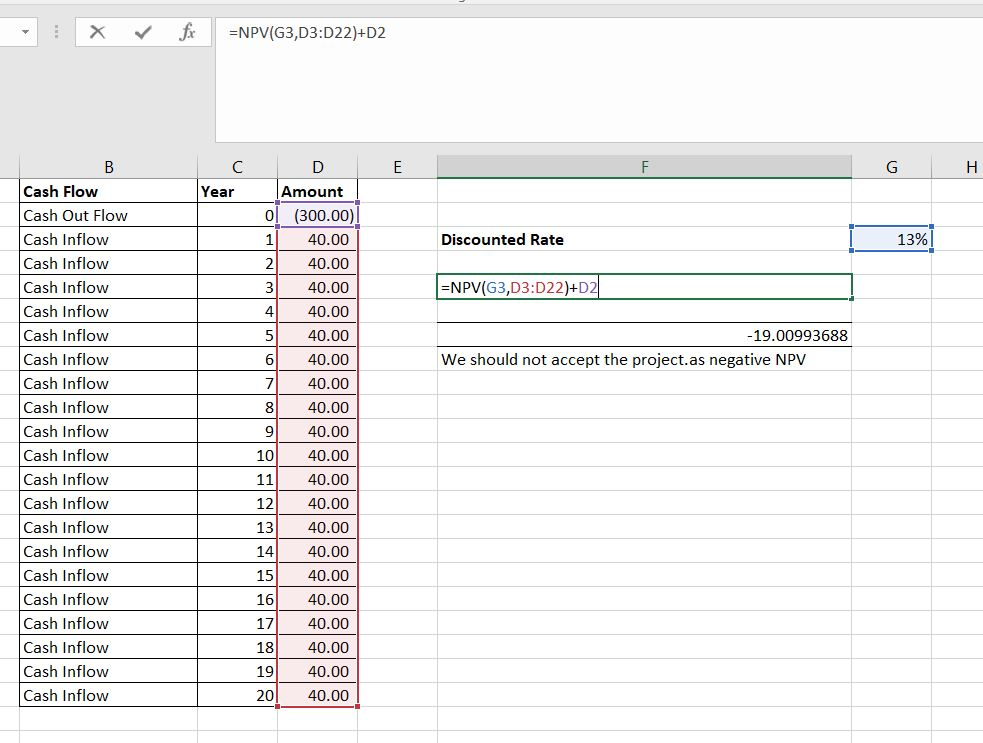Viewport: 983px width, 743px height.
Task: Select column F header
Action: click(x=644, y=167)
